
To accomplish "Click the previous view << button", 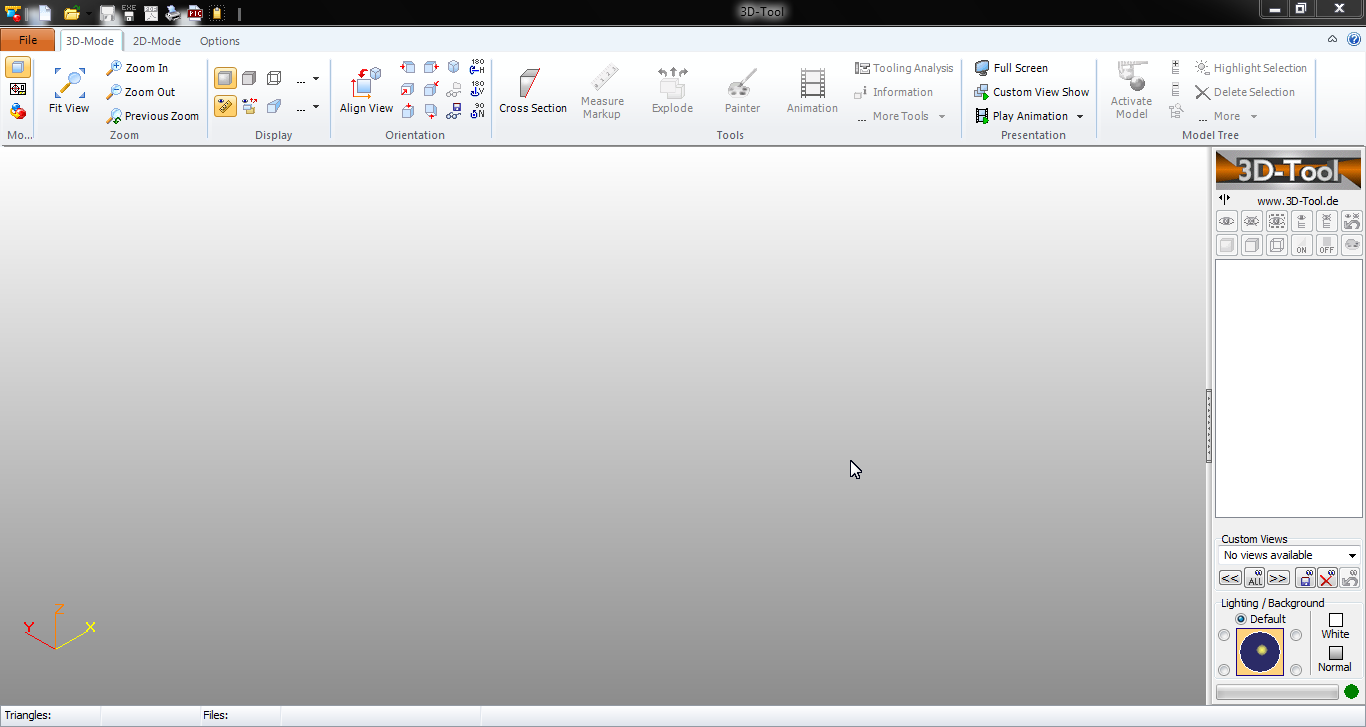I will (1230, 578).
